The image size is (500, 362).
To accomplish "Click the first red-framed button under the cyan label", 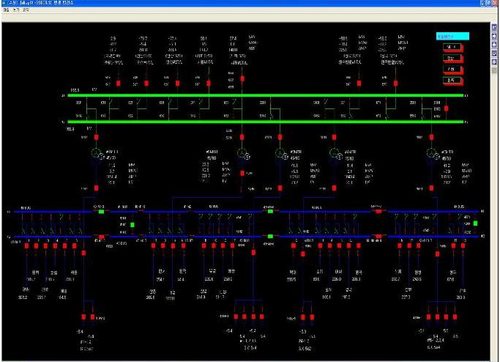I will point(453,47).
